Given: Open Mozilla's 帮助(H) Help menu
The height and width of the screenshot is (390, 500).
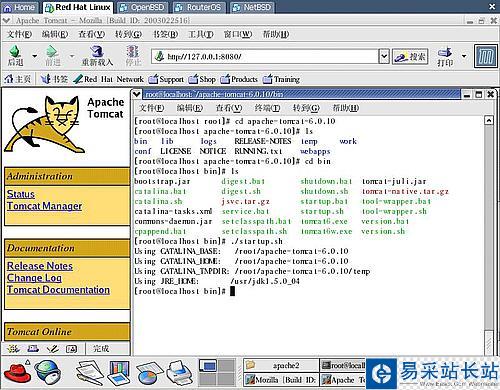Looking at the screenshot, I should [276, 34].
